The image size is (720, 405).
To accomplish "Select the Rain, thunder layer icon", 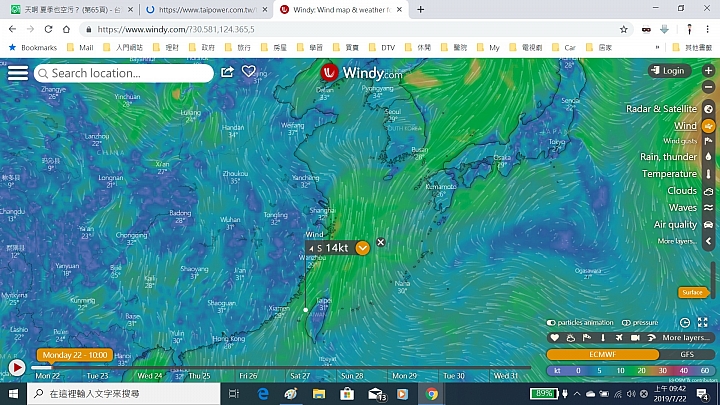I will point(709,157).
